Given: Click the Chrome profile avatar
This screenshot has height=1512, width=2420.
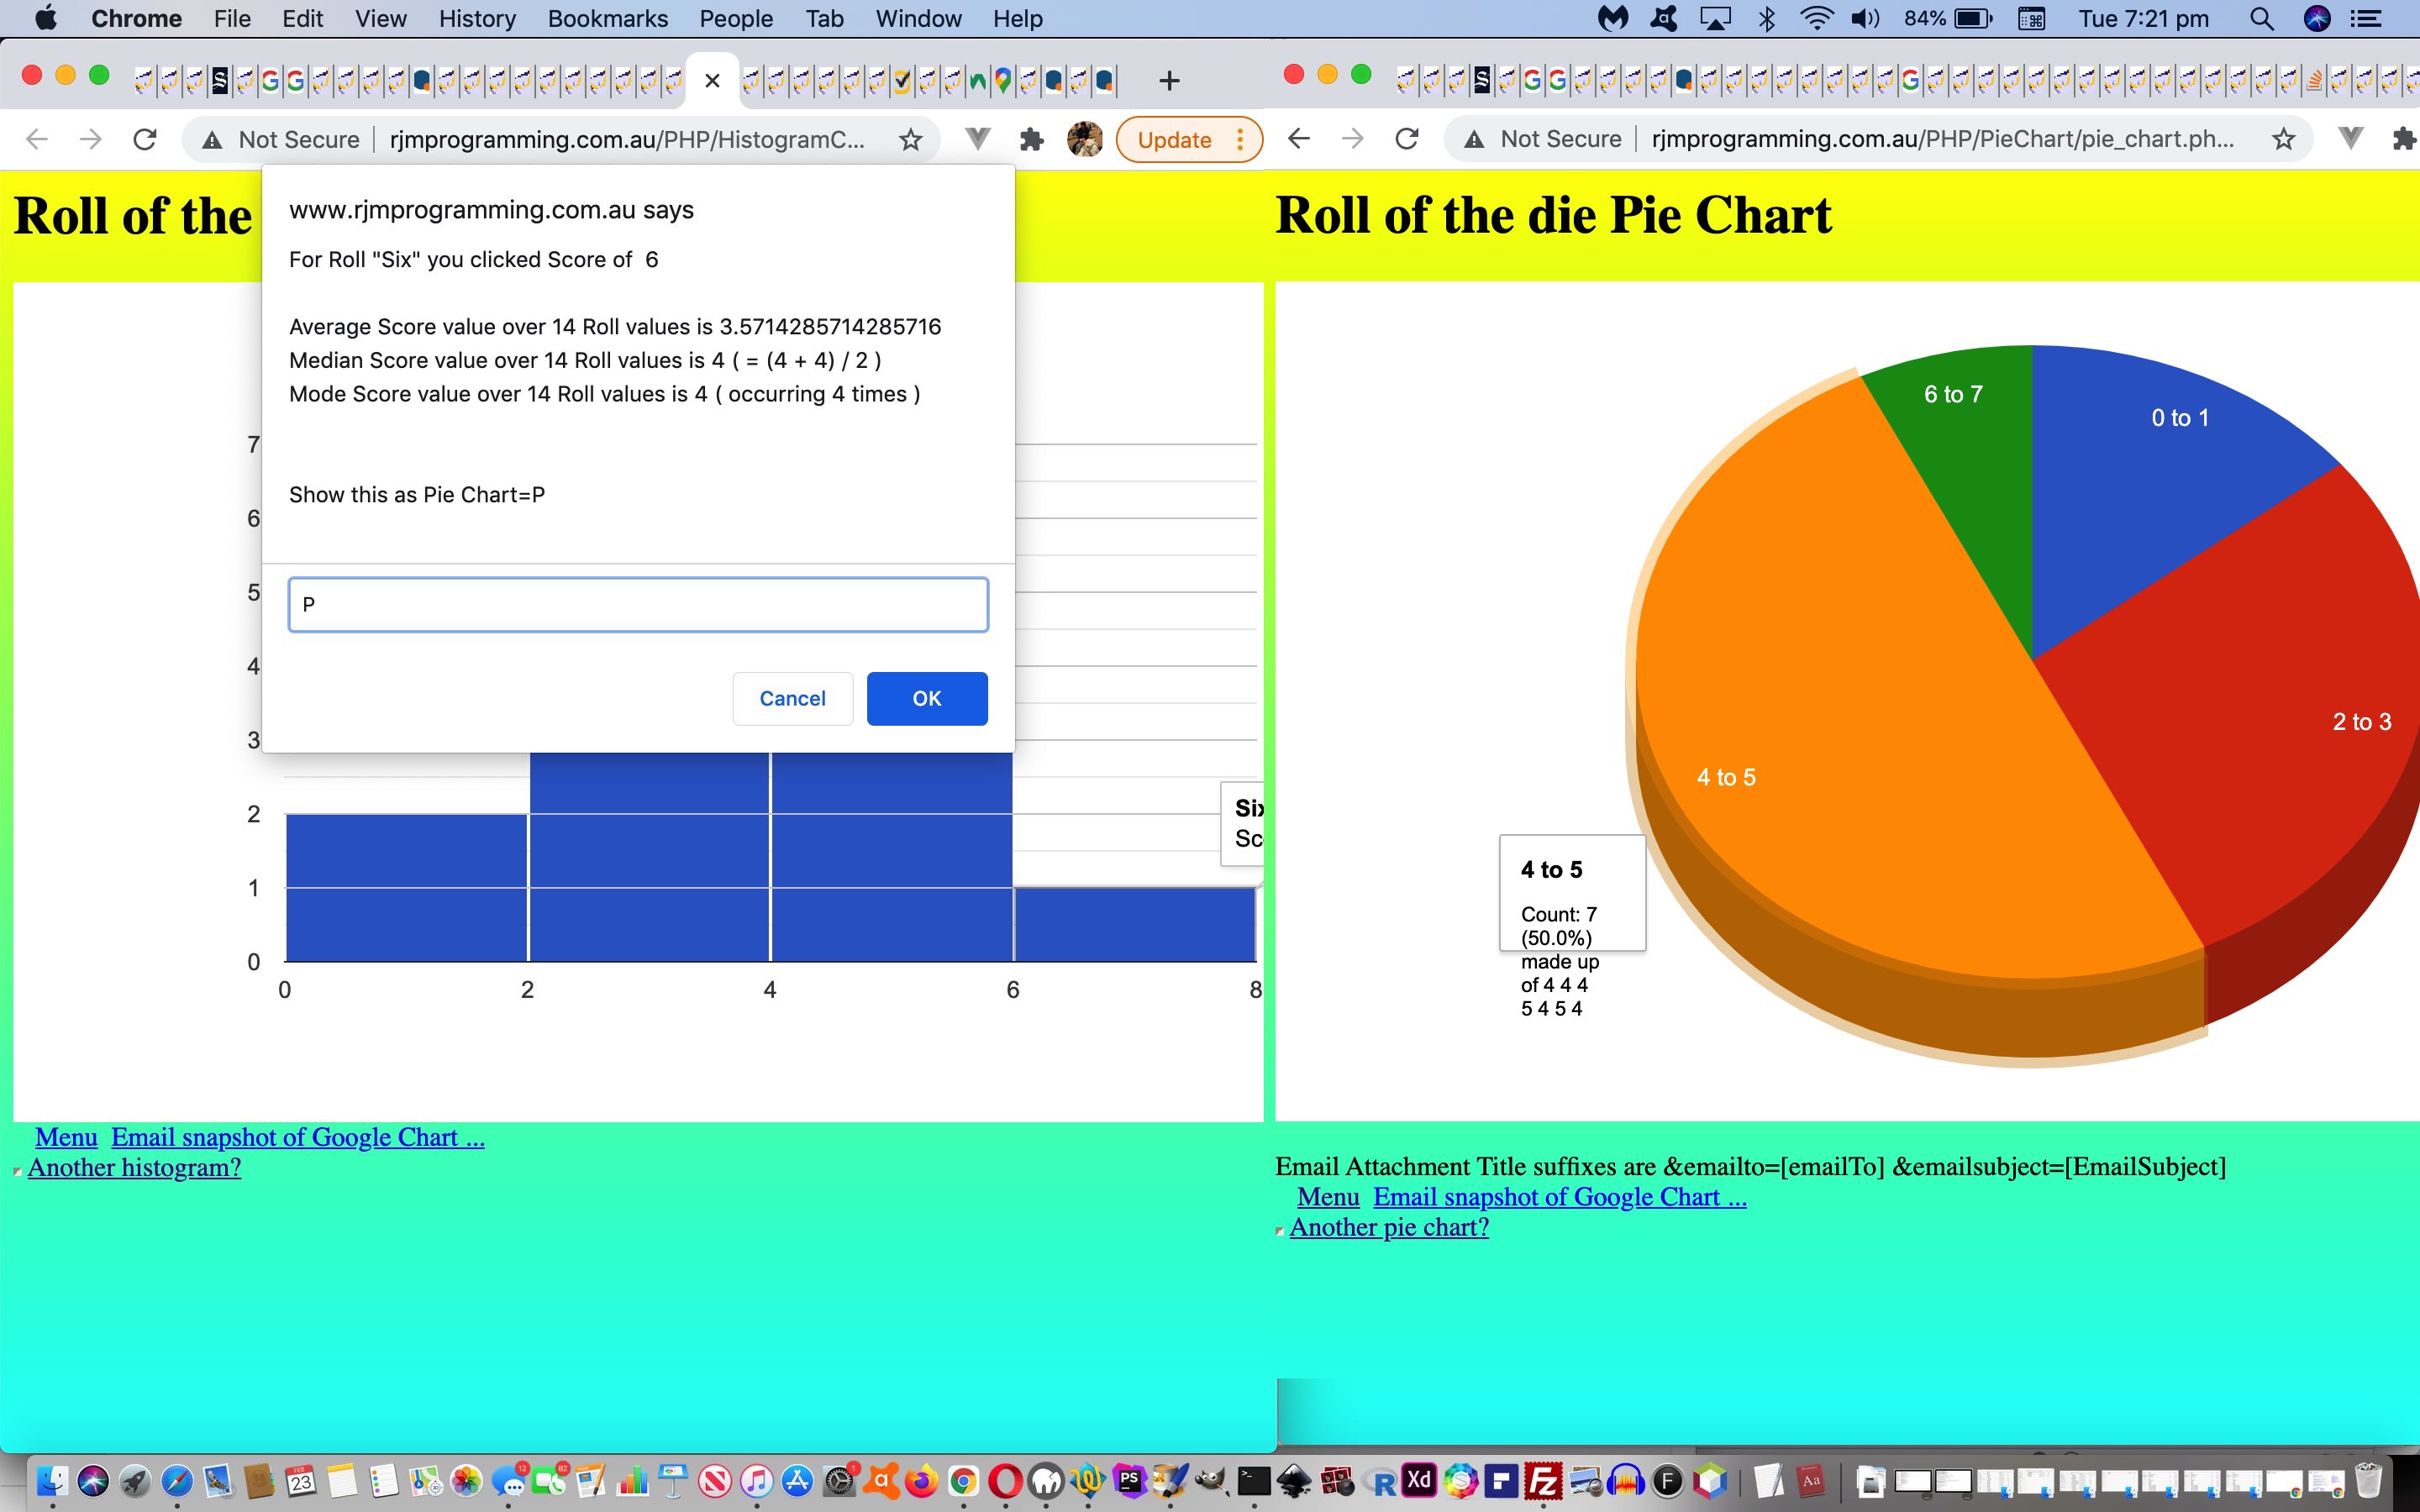Looking at the screenshot, I should coord(1086,139).
